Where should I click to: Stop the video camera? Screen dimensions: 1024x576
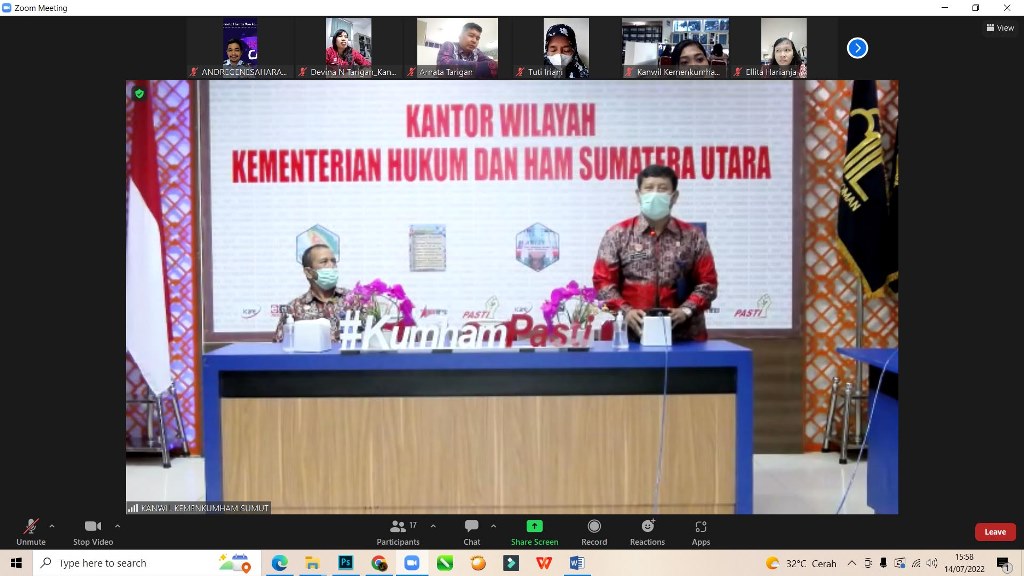[92, 530]
